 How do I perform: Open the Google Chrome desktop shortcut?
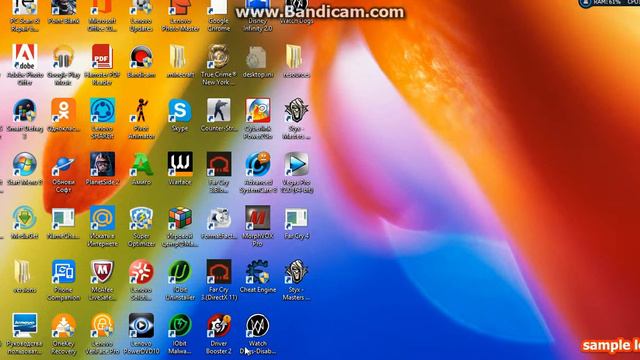coord(218,16)
